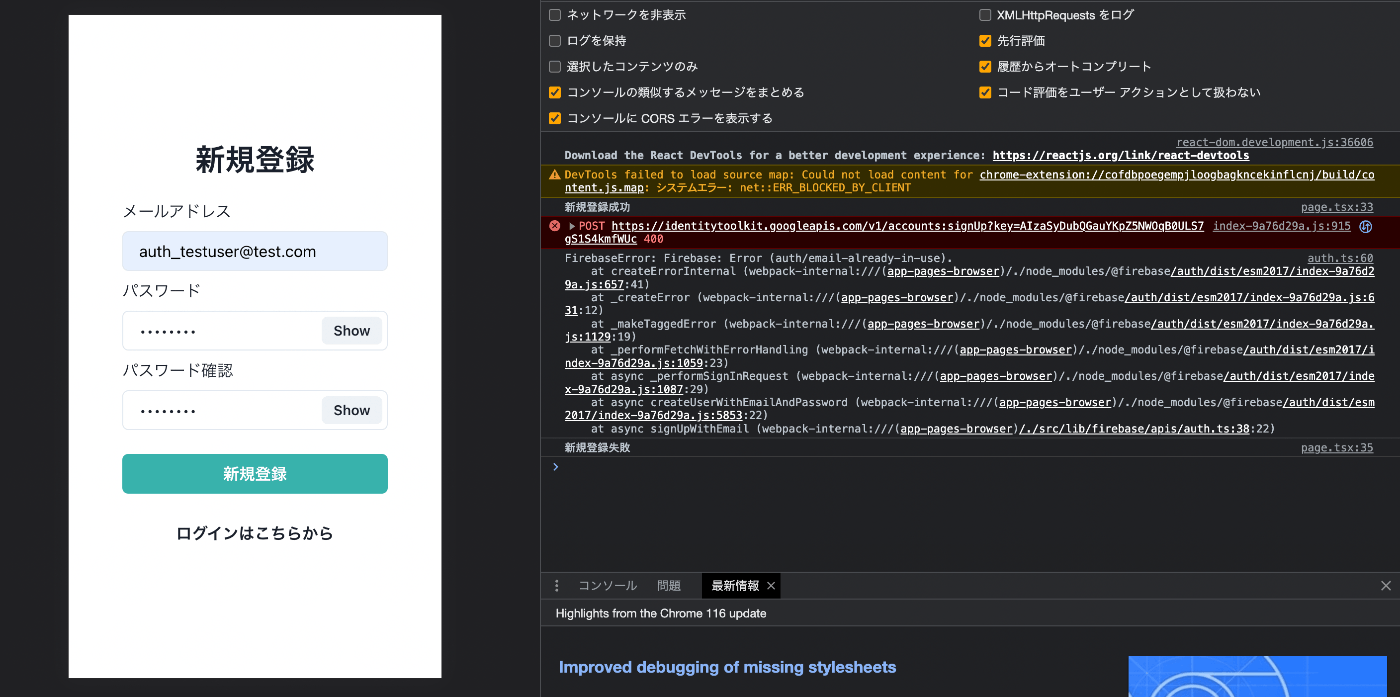Select the 最新情報 drawer tab
The width and height of the screenshot is (1400, 697).
(735, 586)
